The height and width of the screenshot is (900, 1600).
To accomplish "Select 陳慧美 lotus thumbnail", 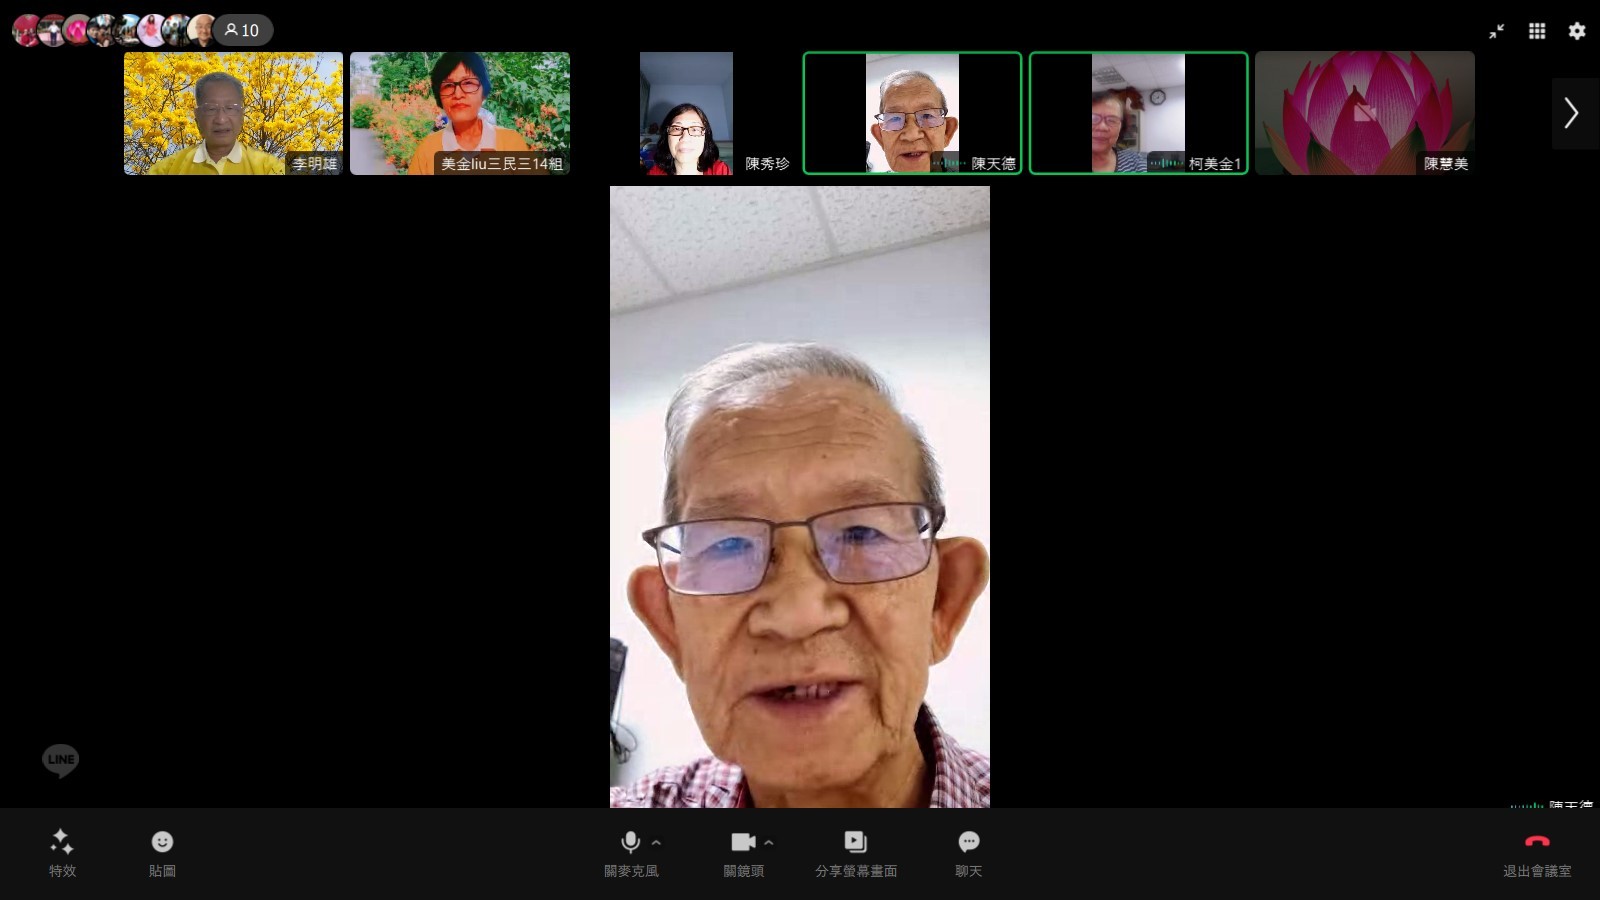I will tap(1364, 113).
